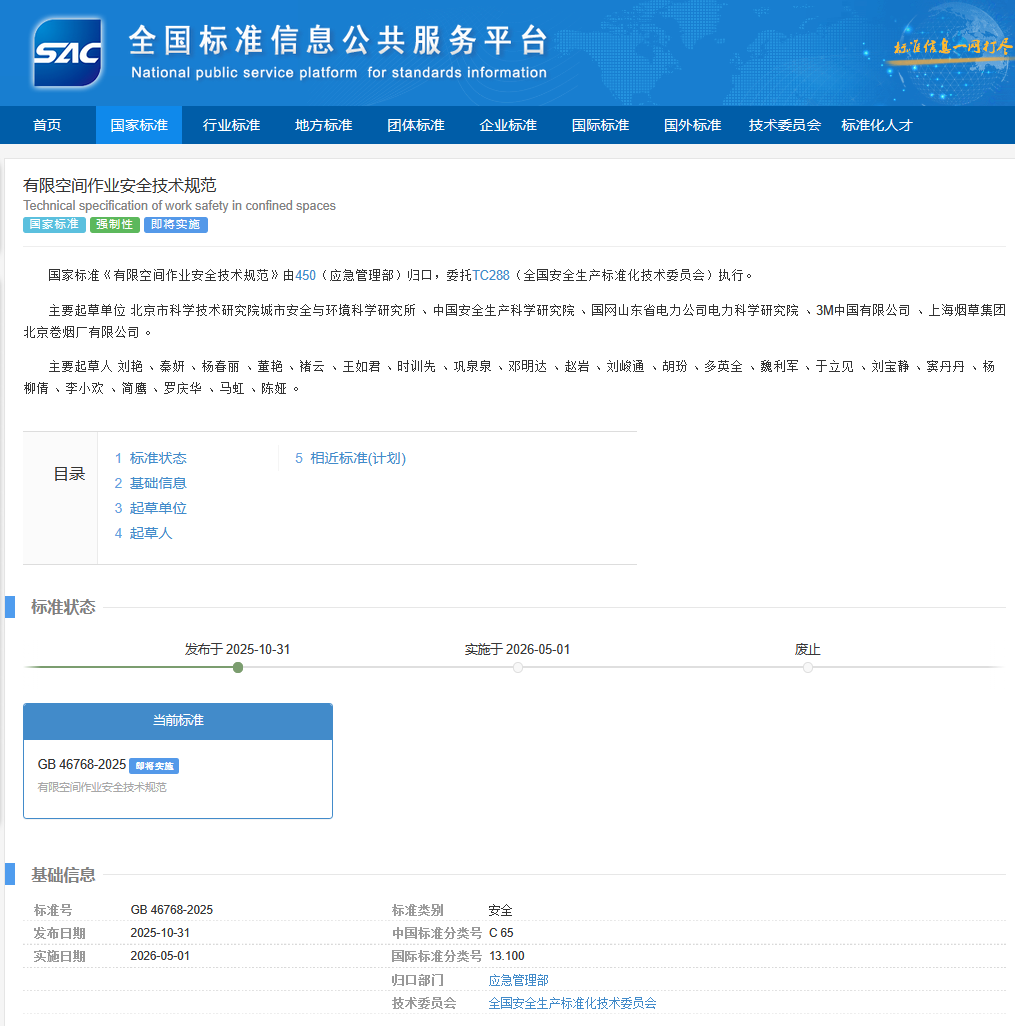Open the 标准化人才 section
The image size is (1015, 1026).
[877, 124]
